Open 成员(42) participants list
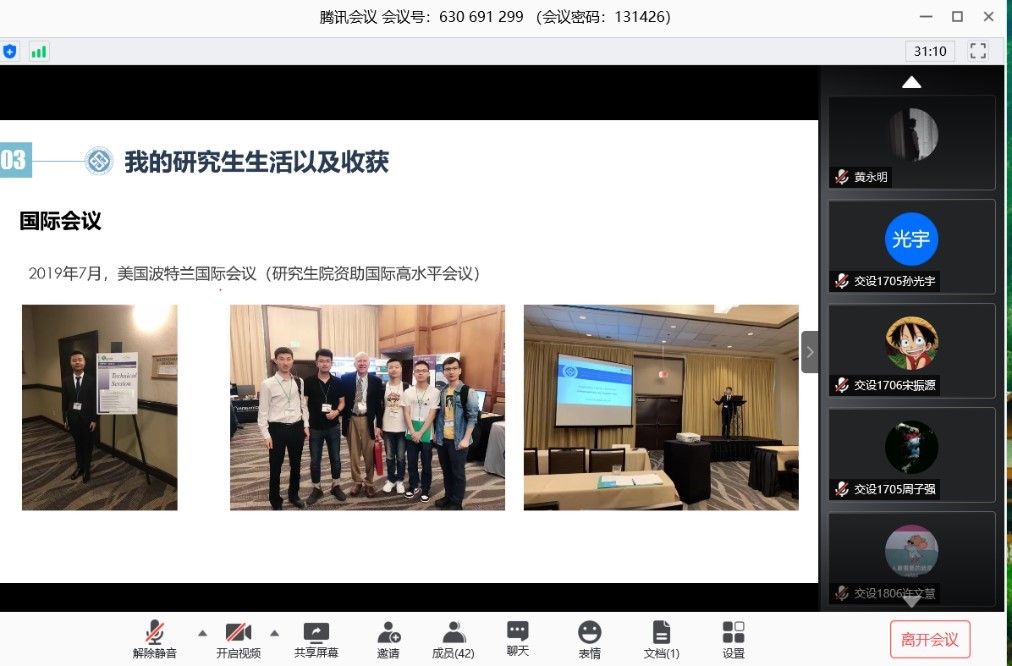The image size is (1012, 666). click(453, 640)
